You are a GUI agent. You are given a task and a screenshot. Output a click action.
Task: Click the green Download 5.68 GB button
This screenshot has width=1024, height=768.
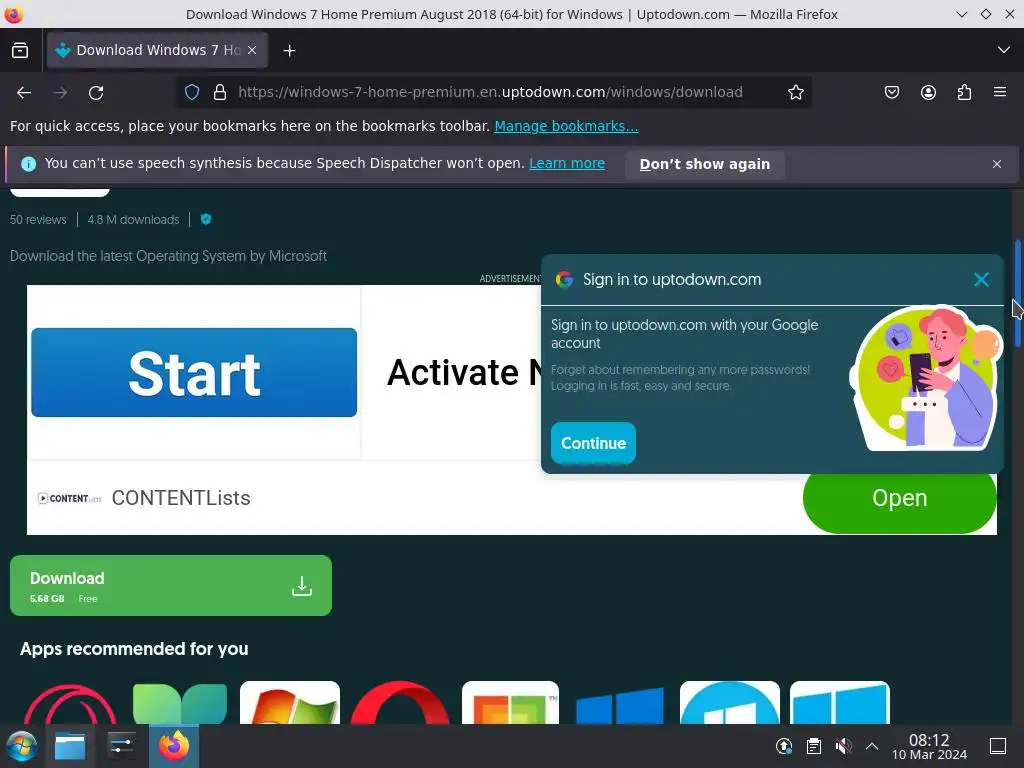pyautogui.click(x=171, y=585)
